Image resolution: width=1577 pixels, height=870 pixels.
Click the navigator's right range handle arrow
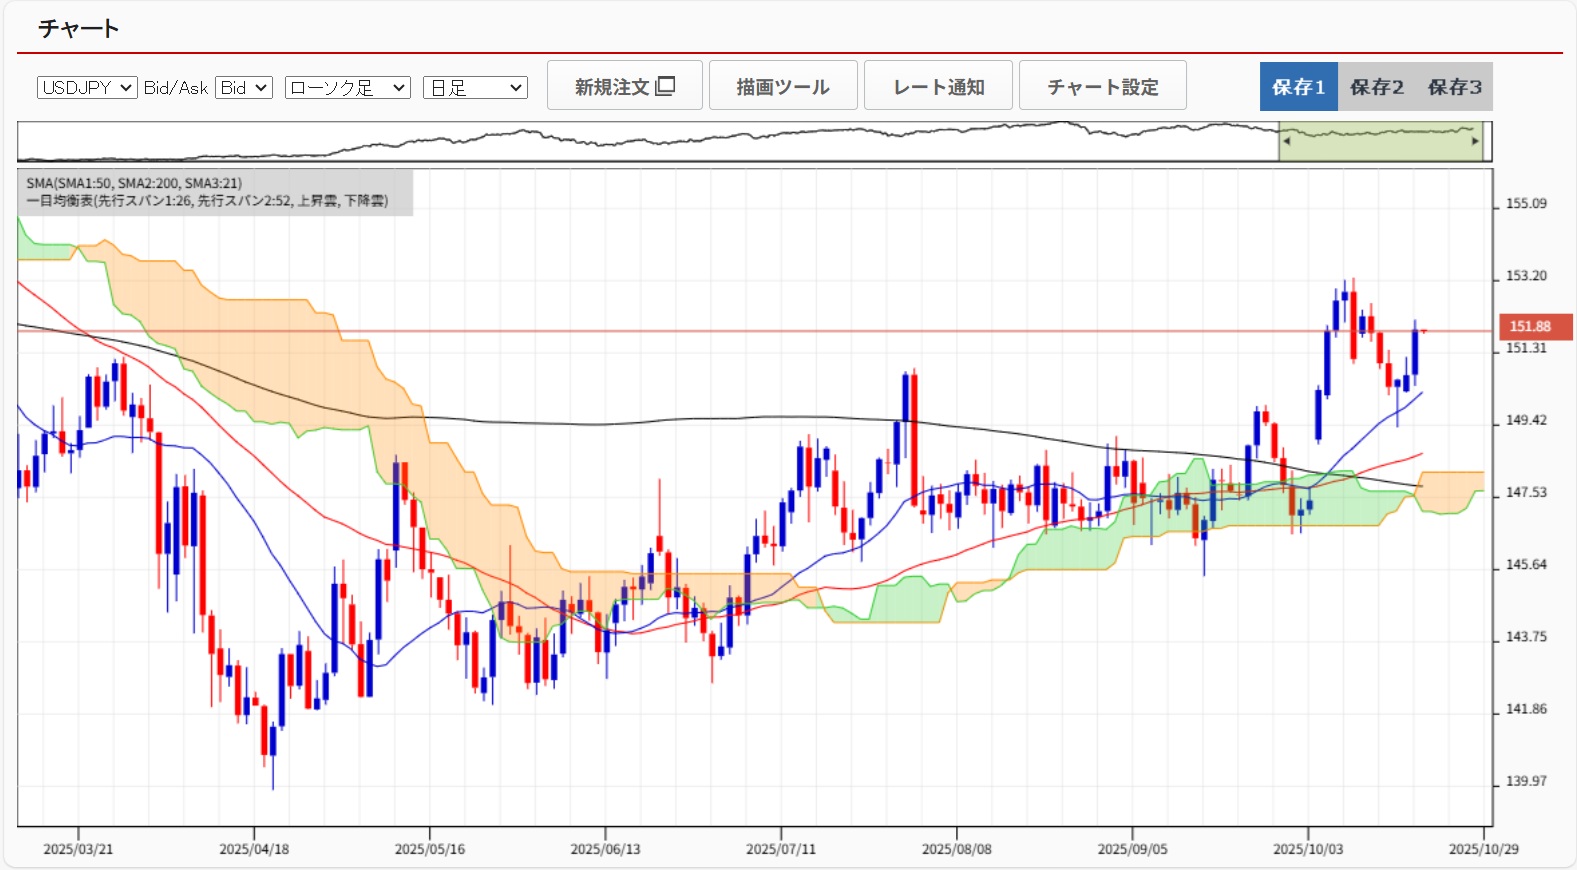(1475, 141)
